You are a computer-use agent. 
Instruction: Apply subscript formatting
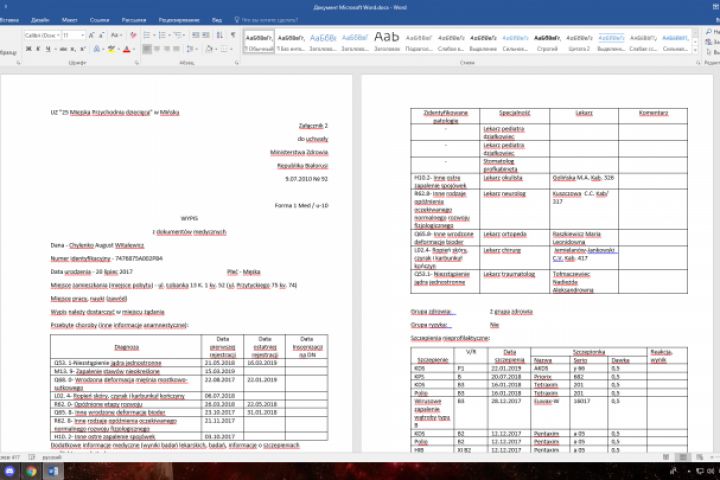[x=73, y=49]
